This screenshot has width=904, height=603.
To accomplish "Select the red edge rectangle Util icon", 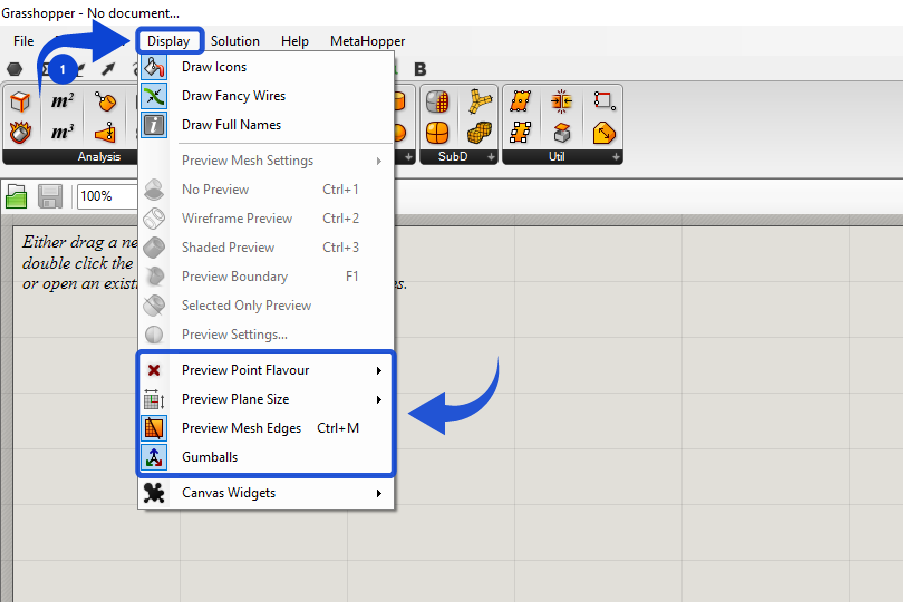I will (604, 101).
